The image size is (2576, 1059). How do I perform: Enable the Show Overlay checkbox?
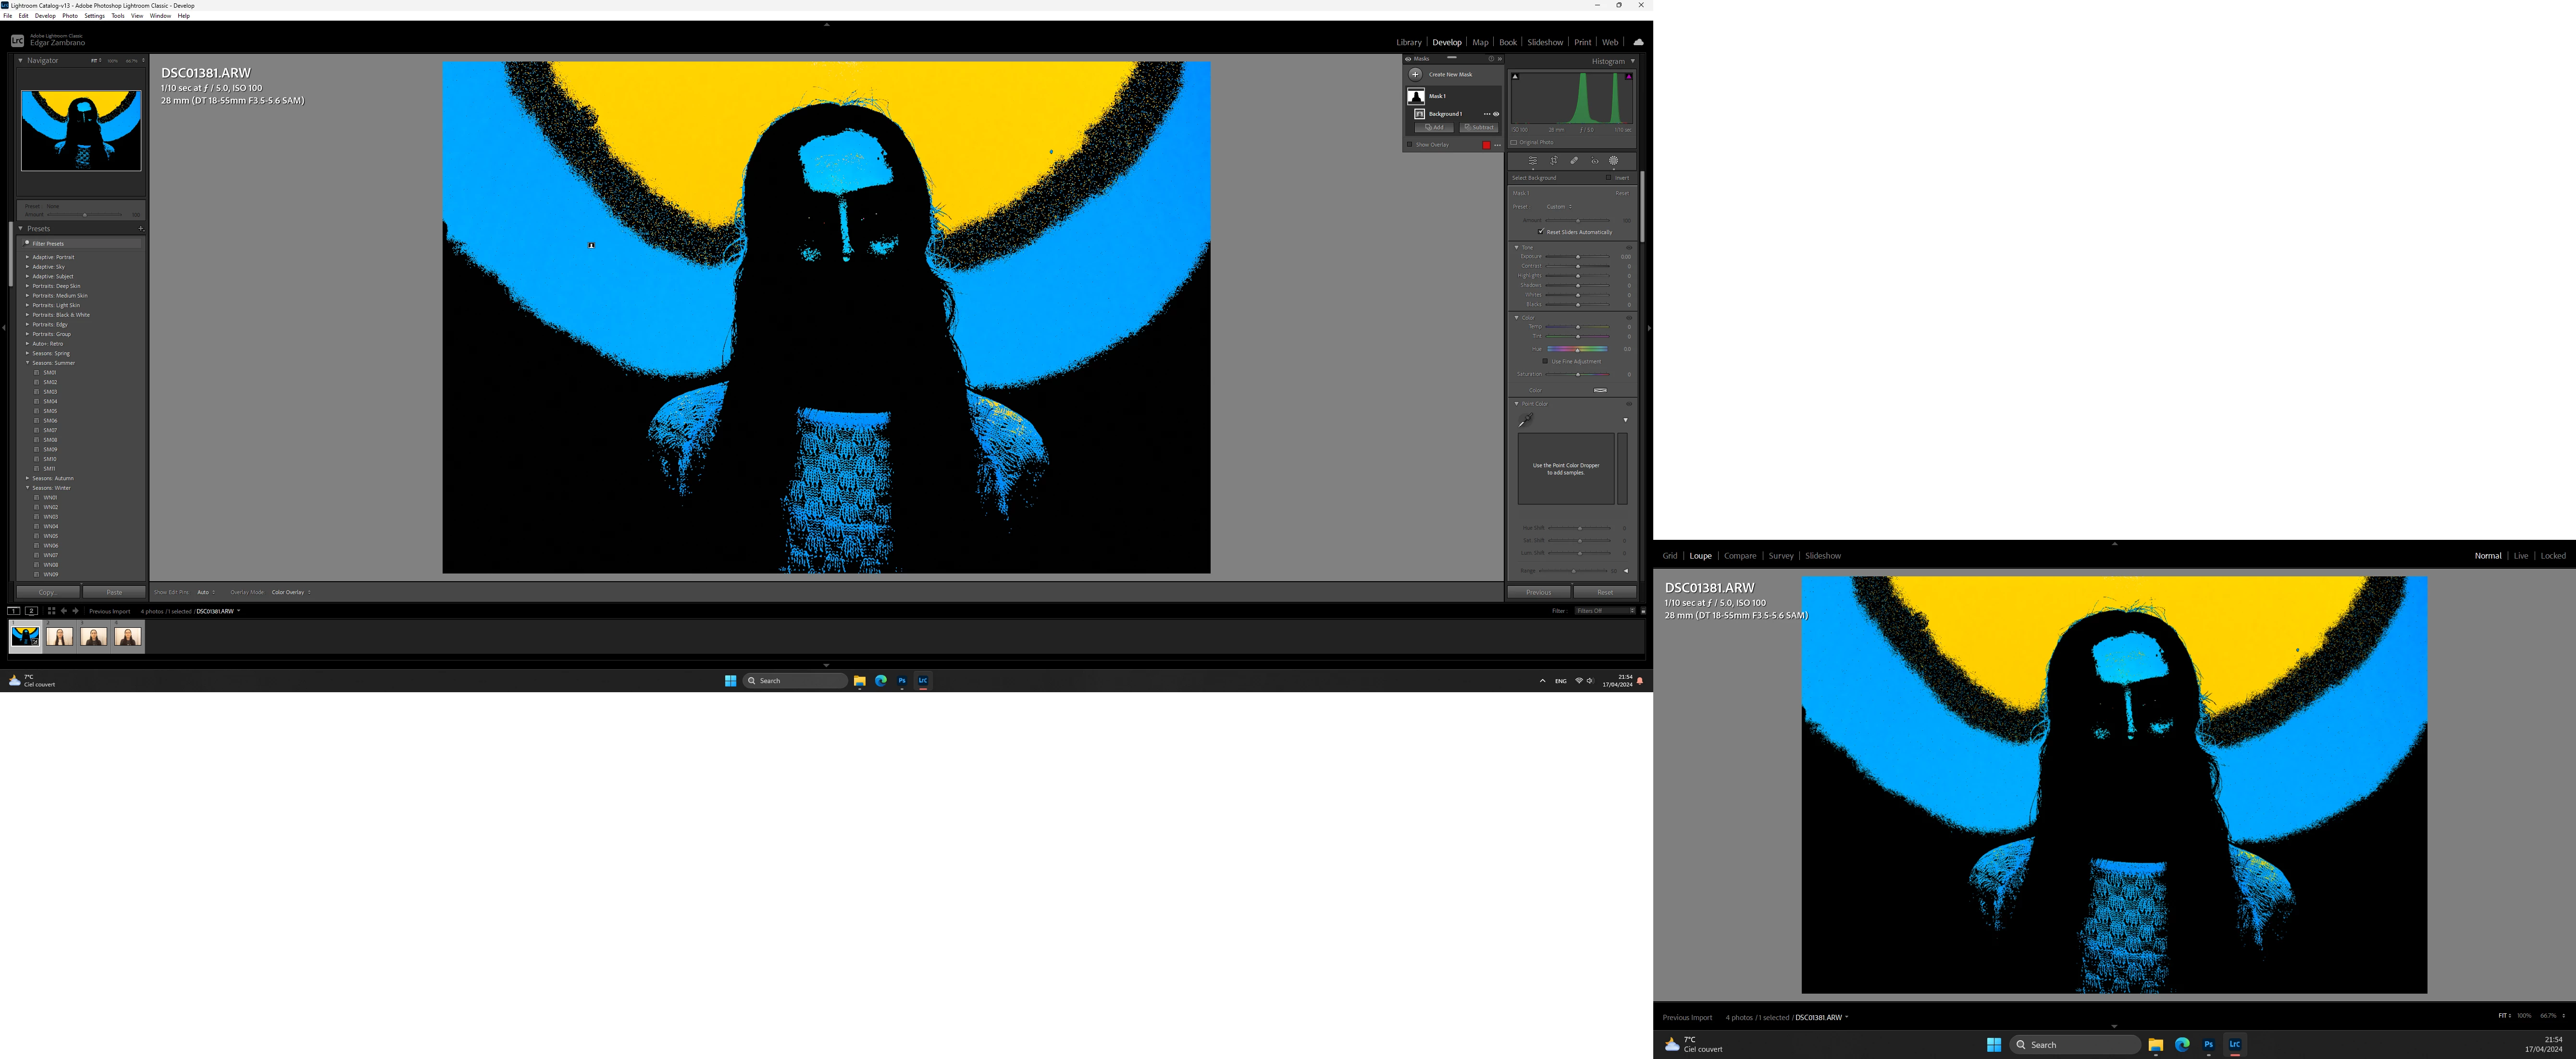[x=1410, y=145]
